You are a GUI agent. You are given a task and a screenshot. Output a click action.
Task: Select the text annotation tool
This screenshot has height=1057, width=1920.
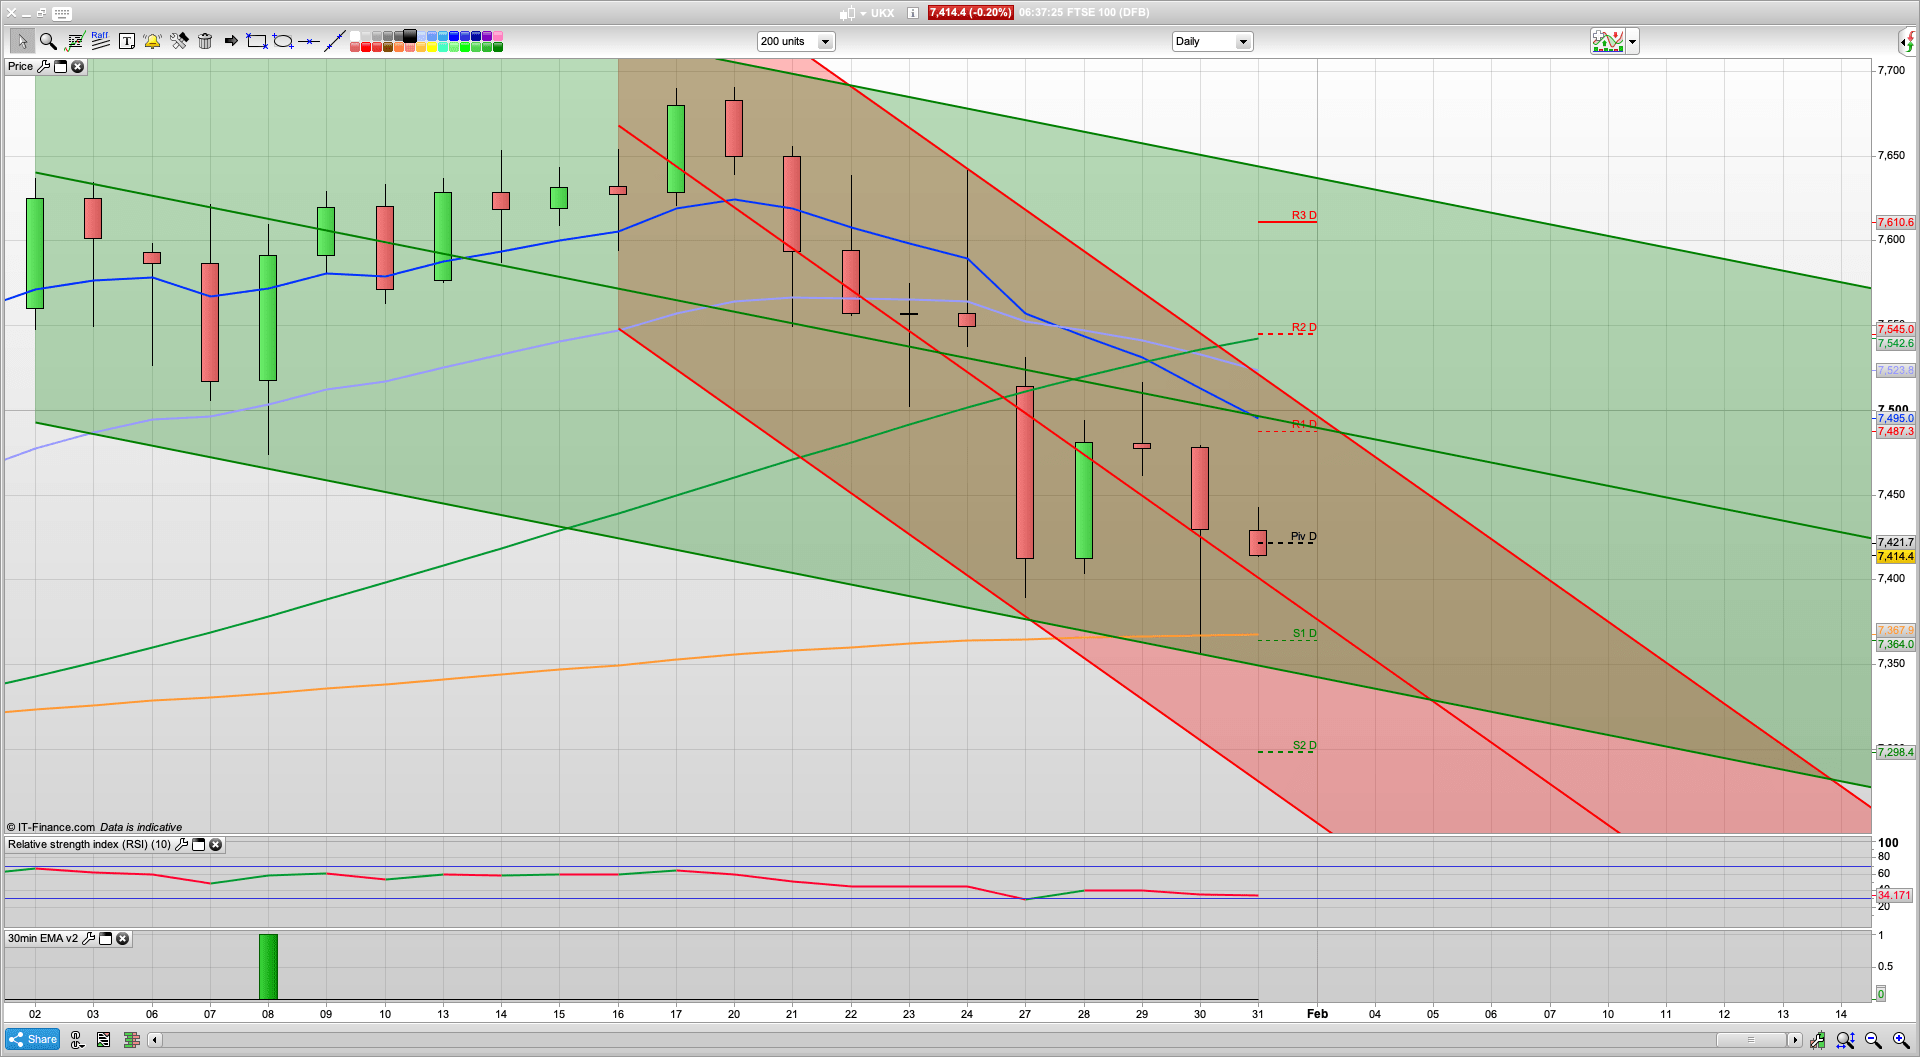[126, 41]
